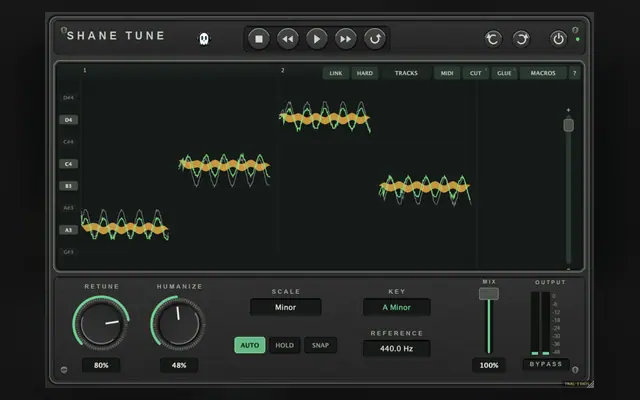Open the Scale dropdown showing Minor
640x400 pixels.
286,307
